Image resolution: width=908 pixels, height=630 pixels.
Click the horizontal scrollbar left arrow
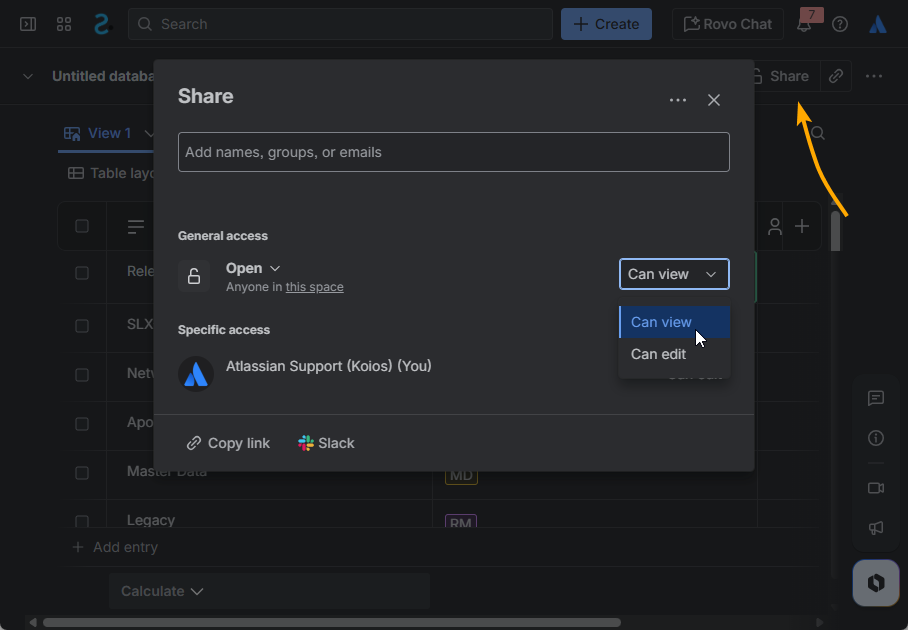pyautogui.click(x=33, y=622)
